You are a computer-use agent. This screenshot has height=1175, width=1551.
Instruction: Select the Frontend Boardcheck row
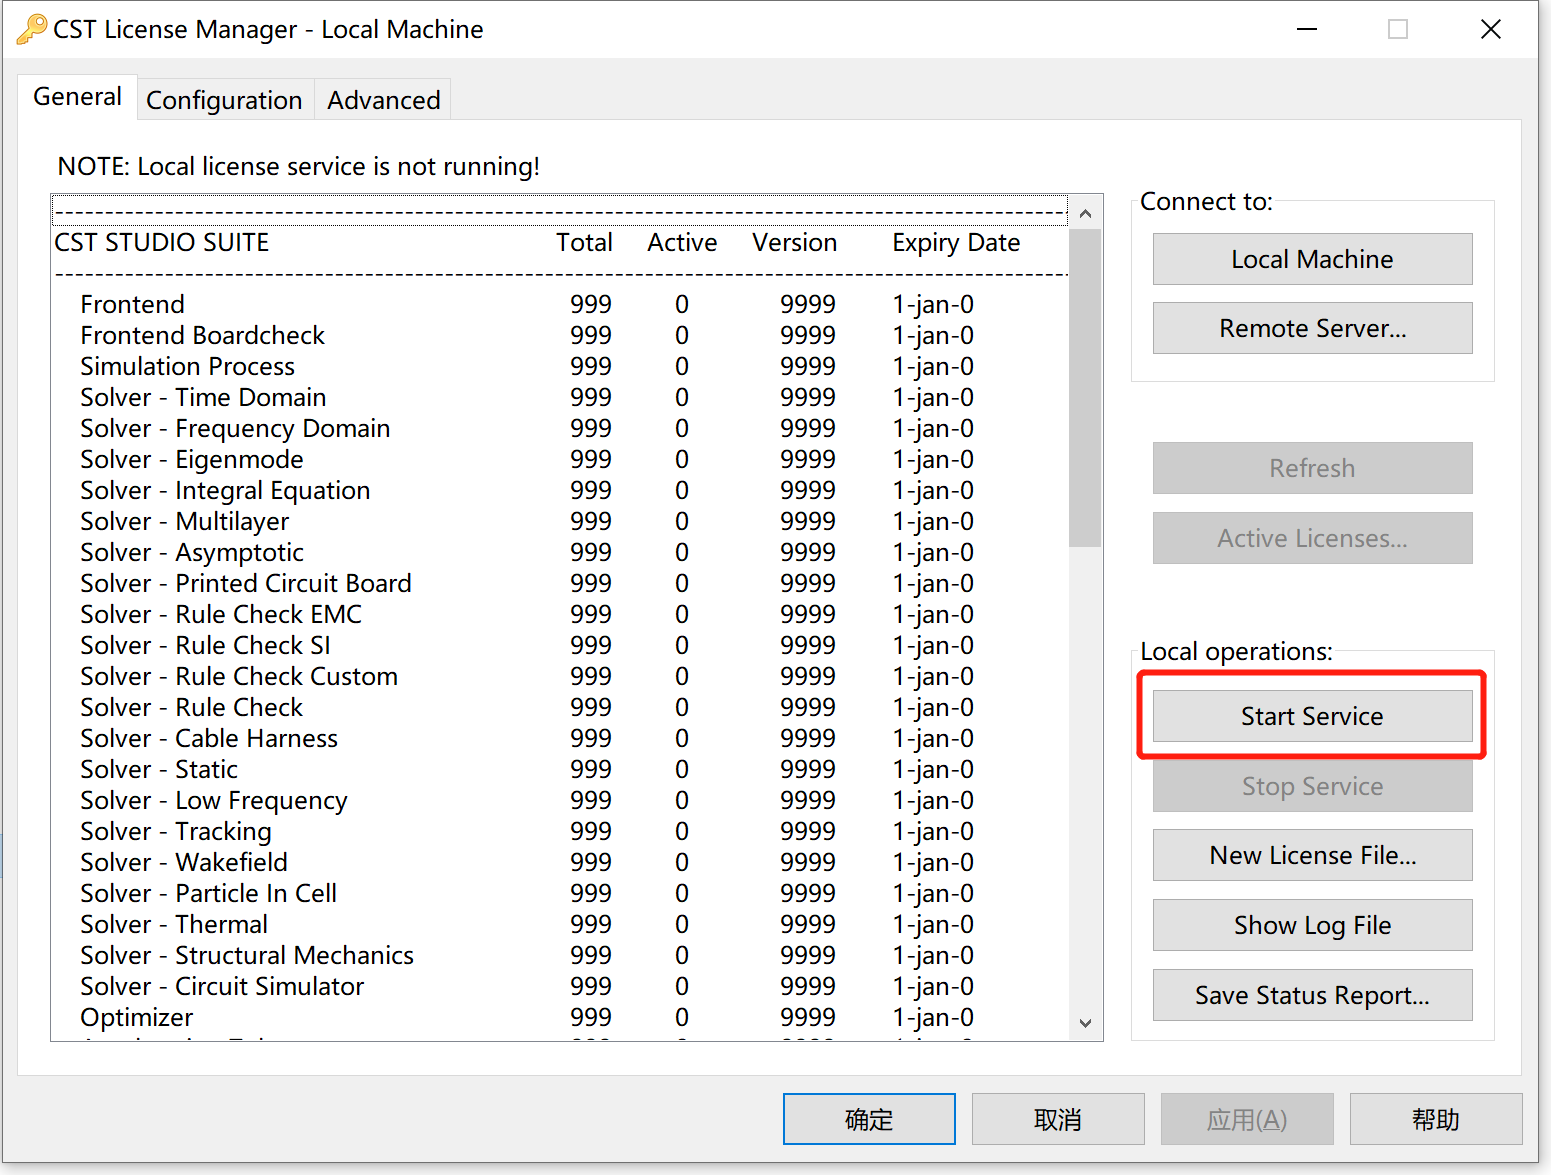click(x=560, y=335)
